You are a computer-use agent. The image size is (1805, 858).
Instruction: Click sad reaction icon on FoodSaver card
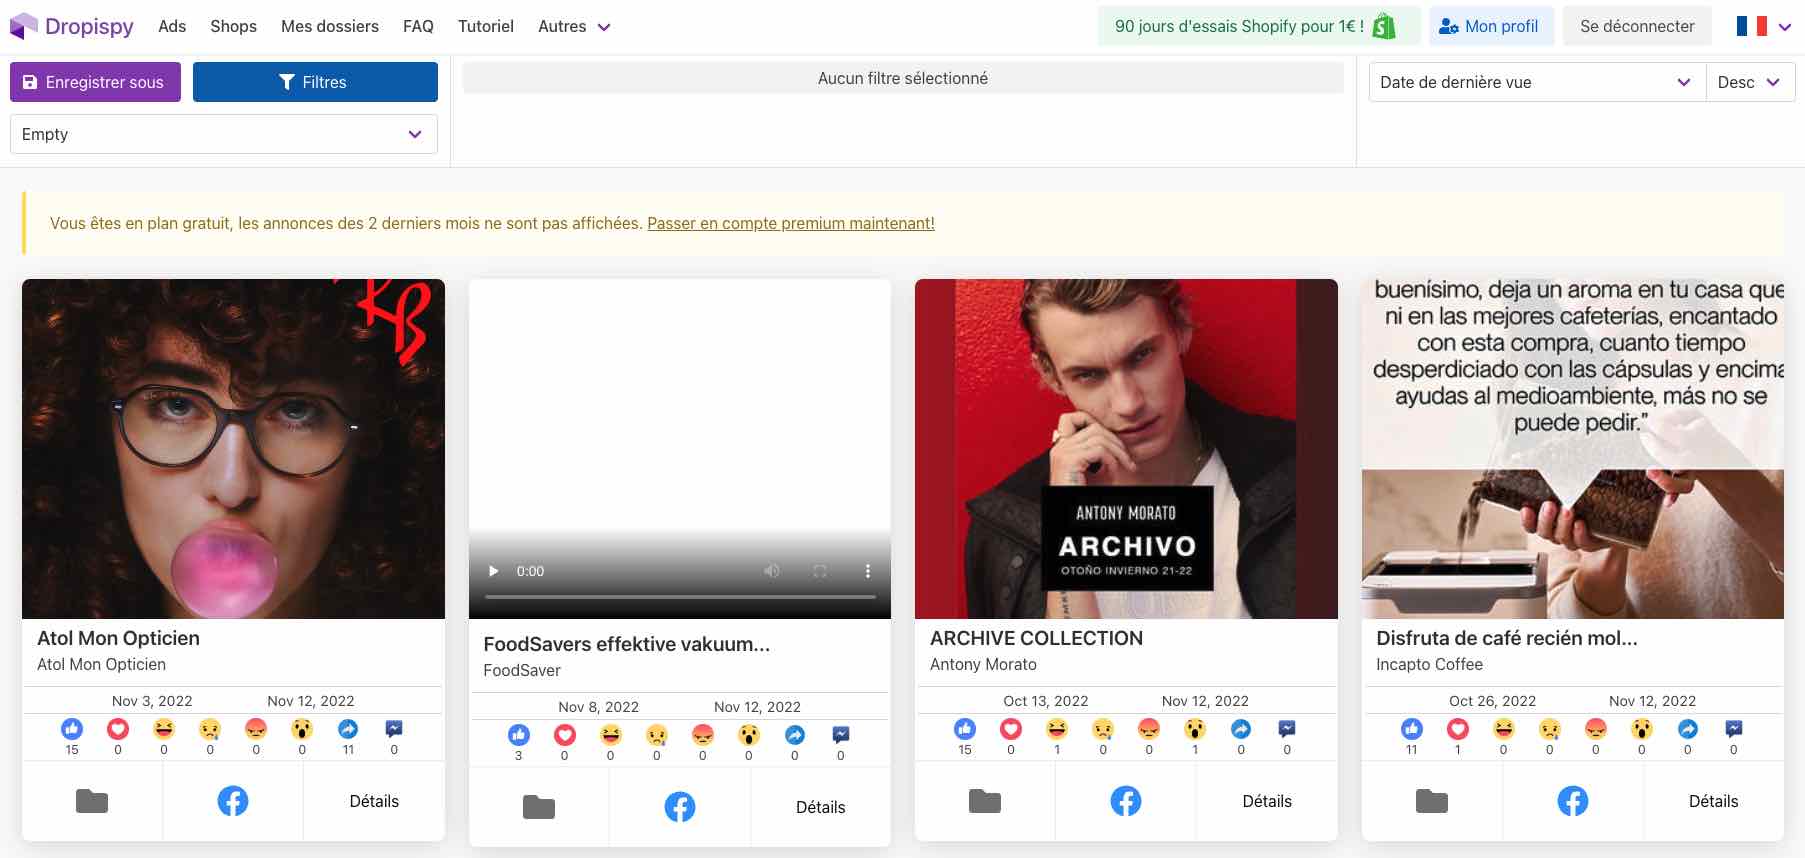[x=657, y=735]
